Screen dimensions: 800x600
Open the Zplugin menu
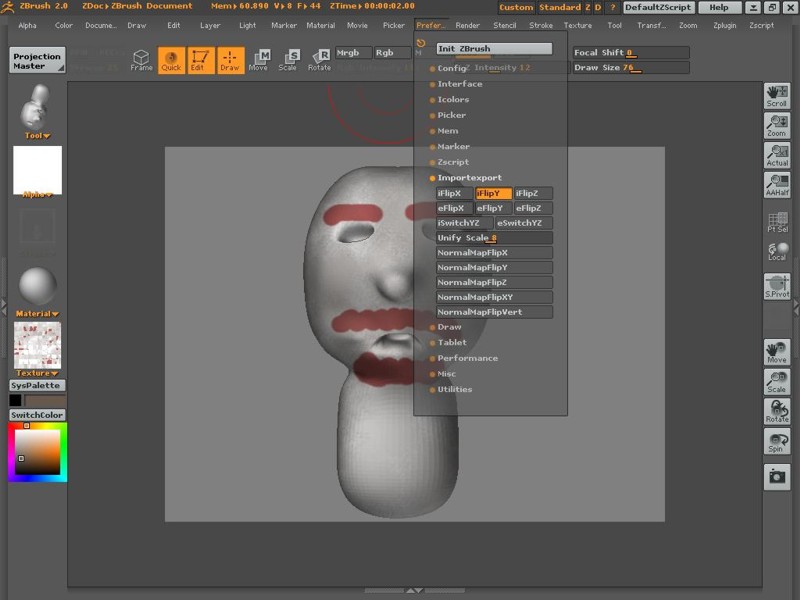pyautogui.click(x=724, y=25)
